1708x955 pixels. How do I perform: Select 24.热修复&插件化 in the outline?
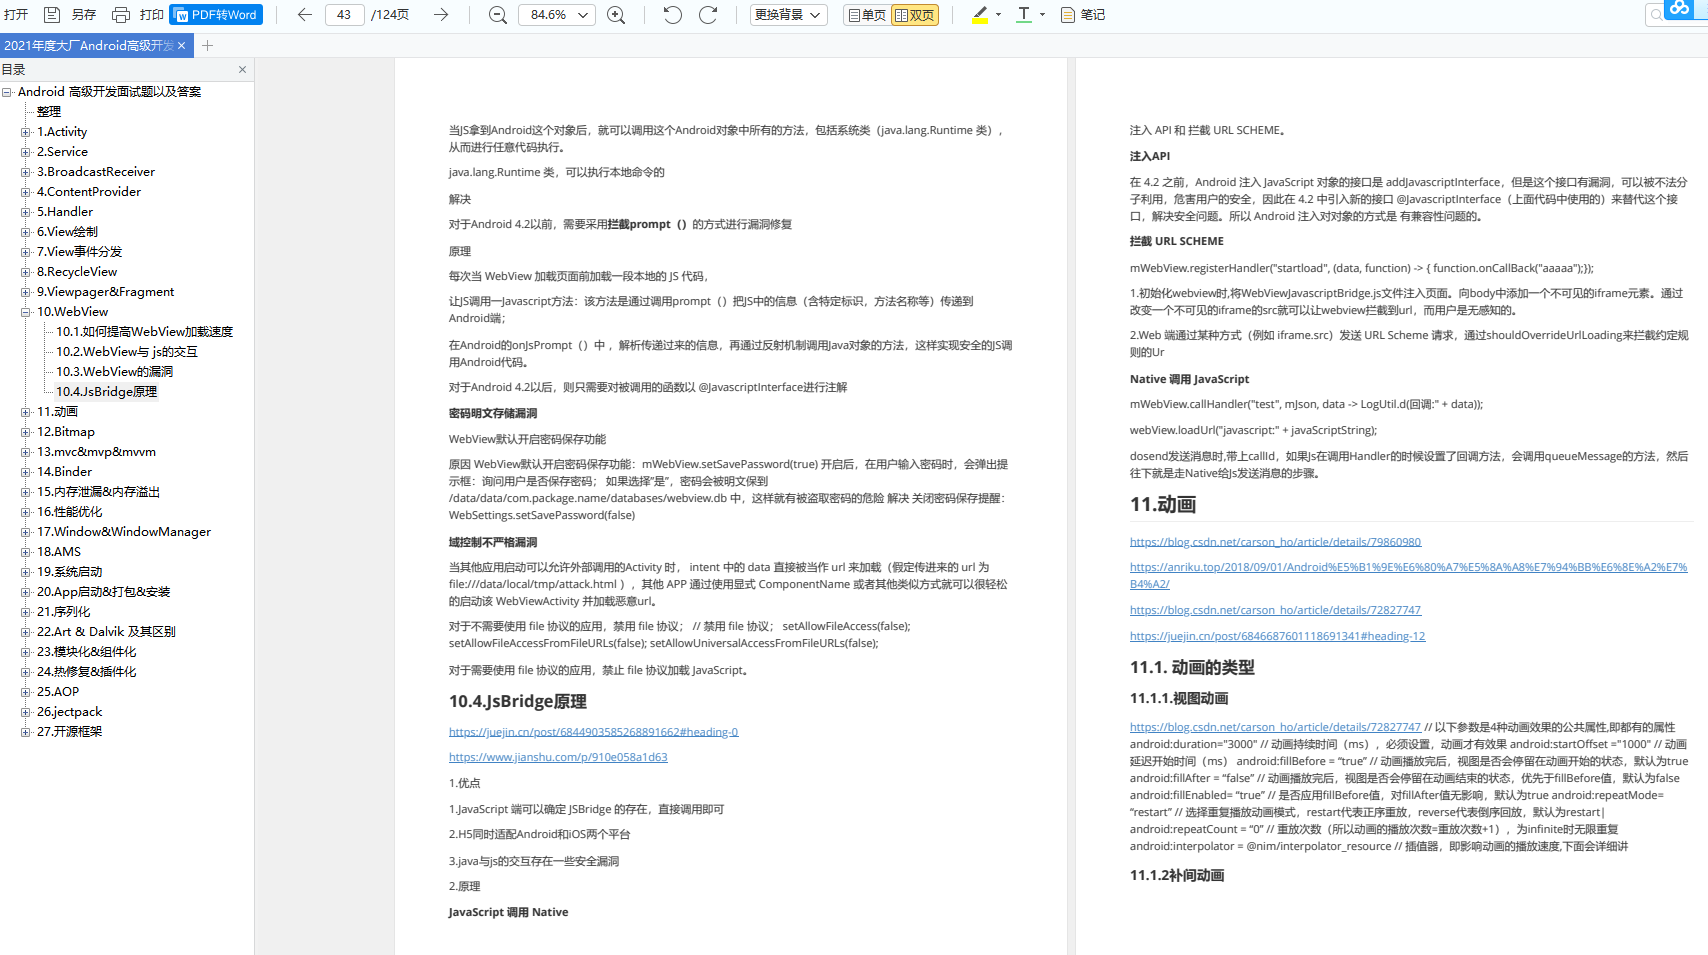(x=86, y=672)
